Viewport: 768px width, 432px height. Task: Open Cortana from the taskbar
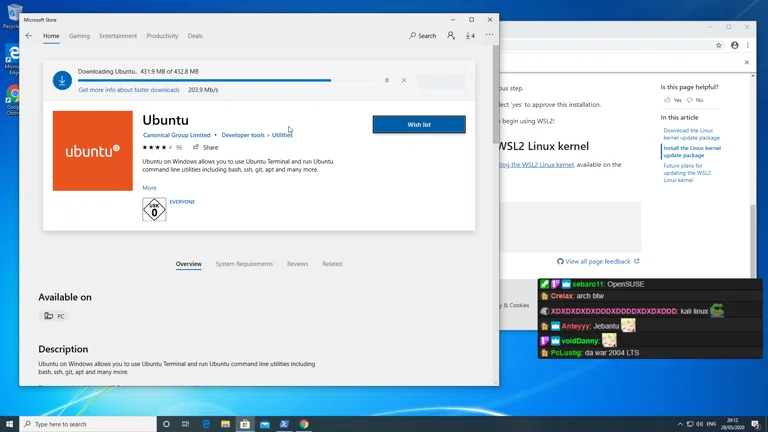click(166, 424)
